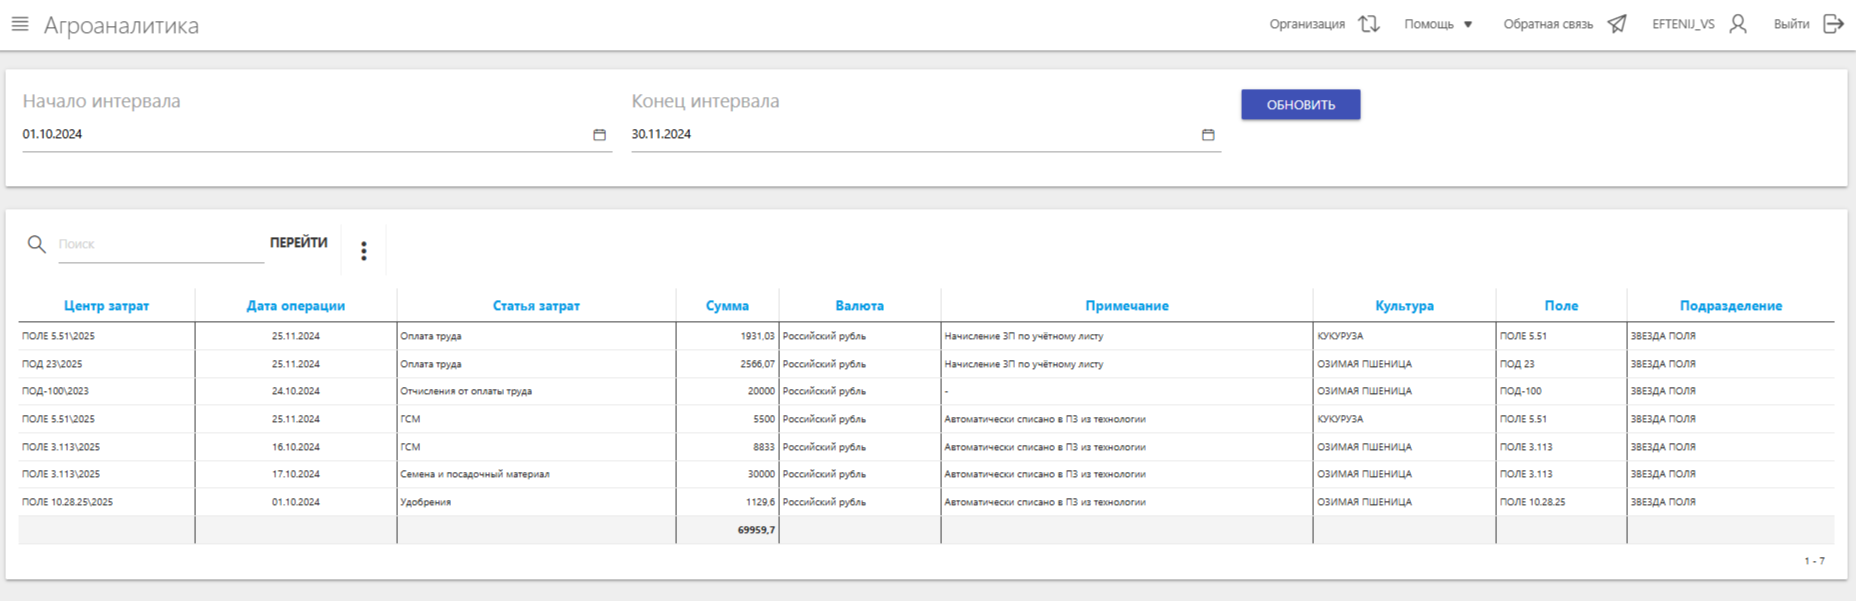Sort by Дата операции column header
The image size is (1856, 601).
pos(295,306)
